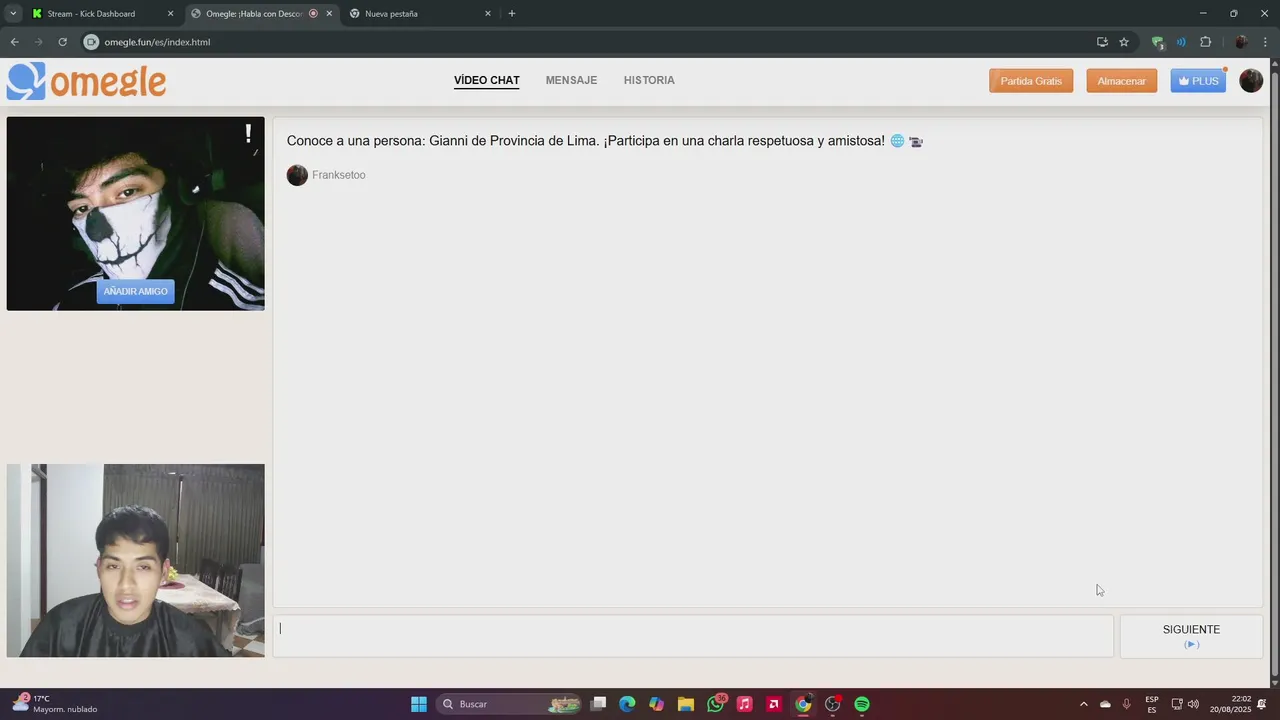Open the Chrome three-dot menu
The width and height of the screenshot is (1280, 720).
[x=1265, y=42]
